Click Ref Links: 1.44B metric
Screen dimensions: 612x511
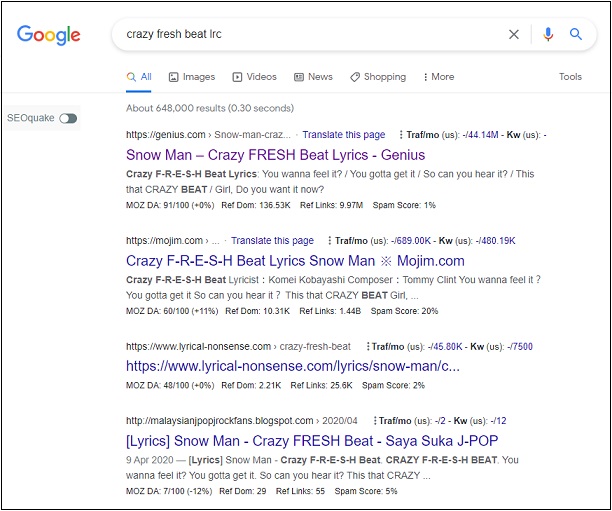click(x=330, y=311)
